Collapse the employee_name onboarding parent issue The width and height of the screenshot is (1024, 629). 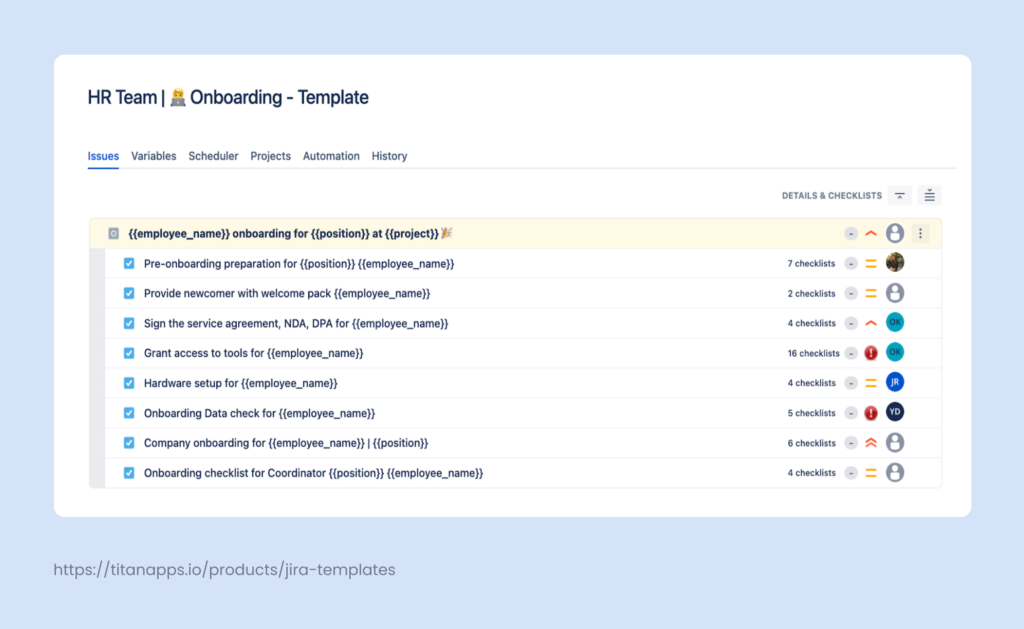pyautogui.click(x=870, y=232)
